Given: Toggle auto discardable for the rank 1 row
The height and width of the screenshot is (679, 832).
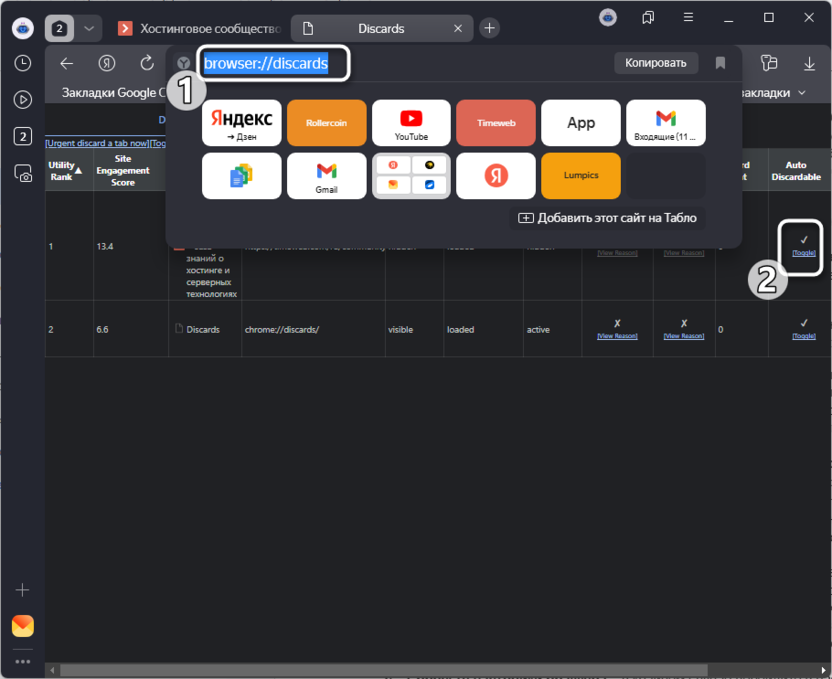Looking at the screenshot, I should coord(803,253).
